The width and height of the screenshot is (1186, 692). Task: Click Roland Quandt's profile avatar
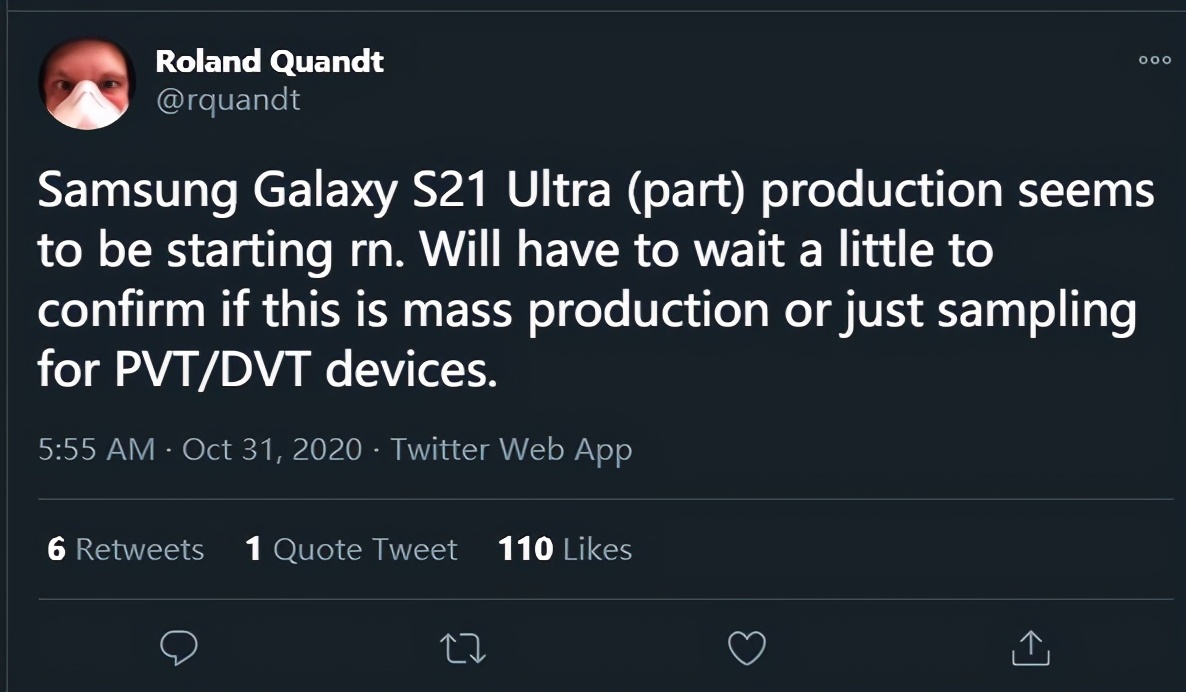point(88,85)
